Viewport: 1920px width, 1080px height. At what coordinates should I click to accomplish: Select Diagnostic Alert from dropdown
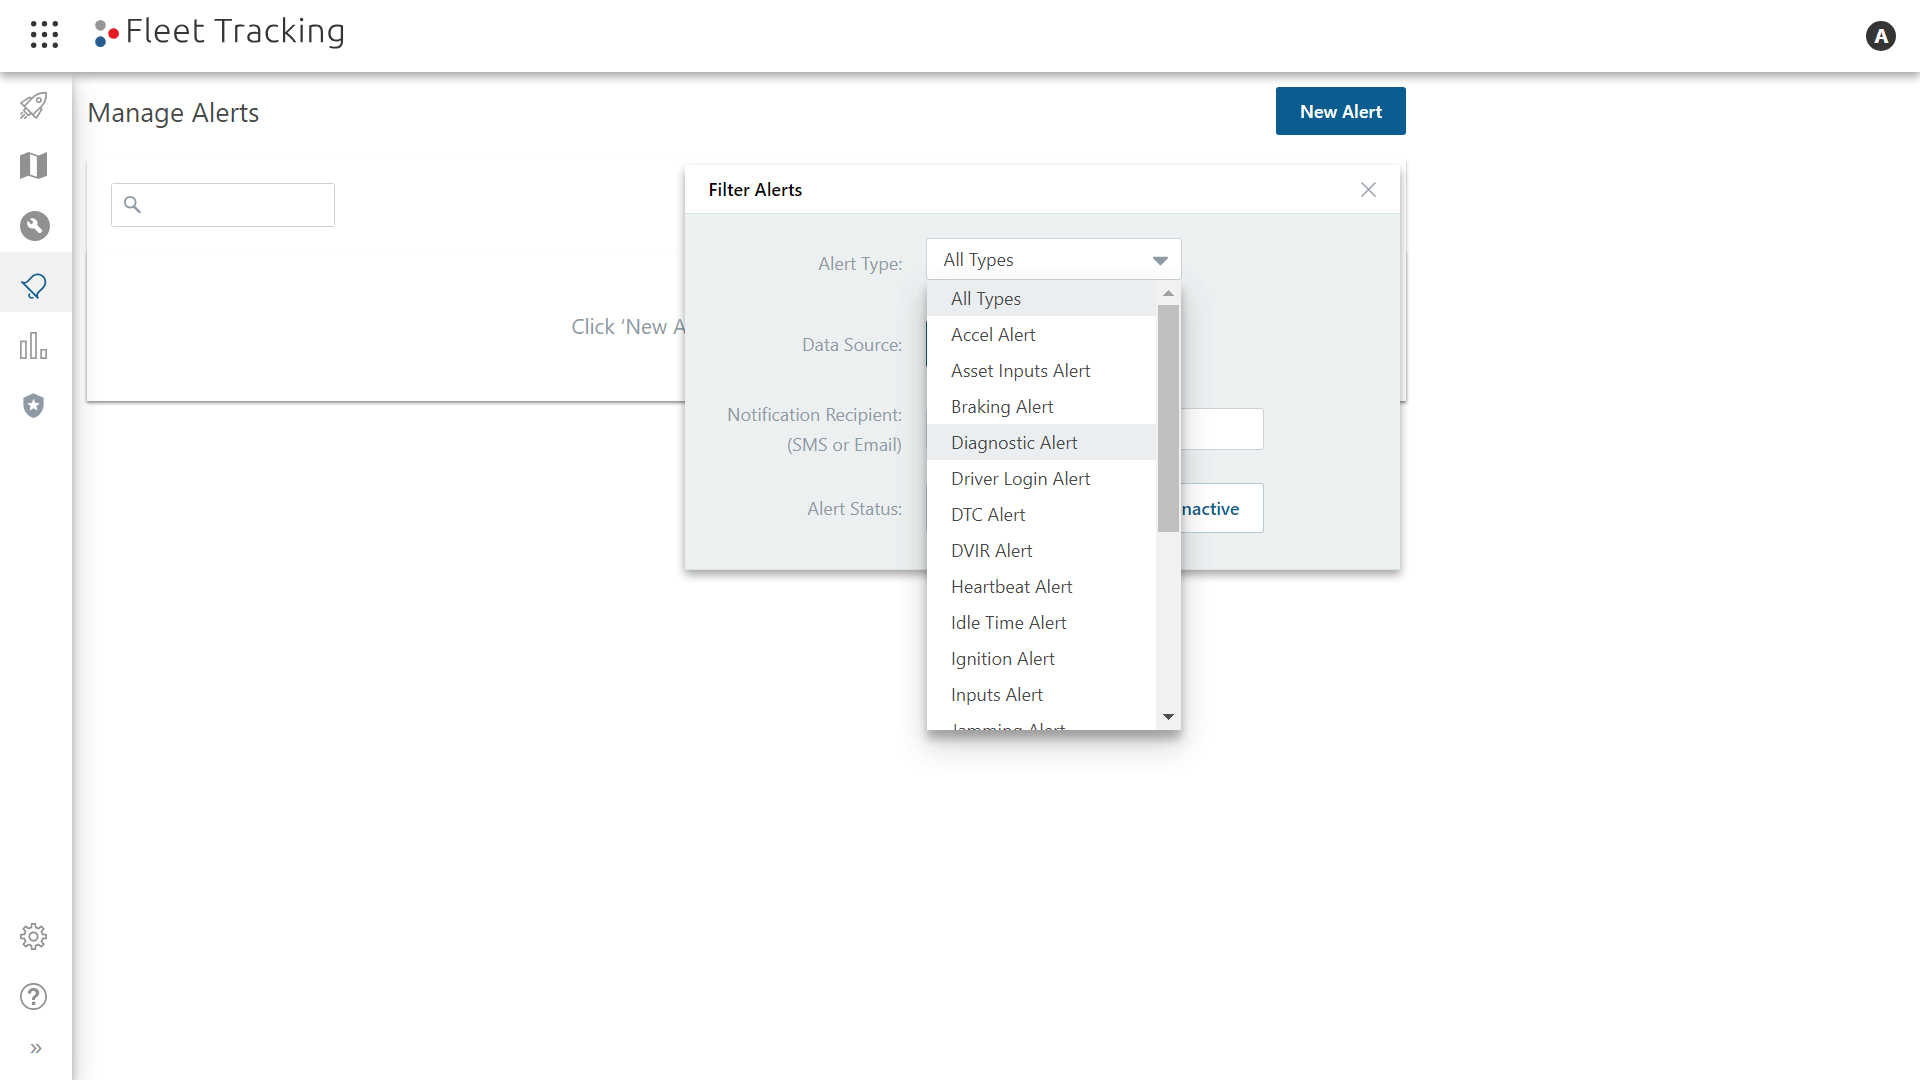pyautogui.click(x=1014, y=440)
